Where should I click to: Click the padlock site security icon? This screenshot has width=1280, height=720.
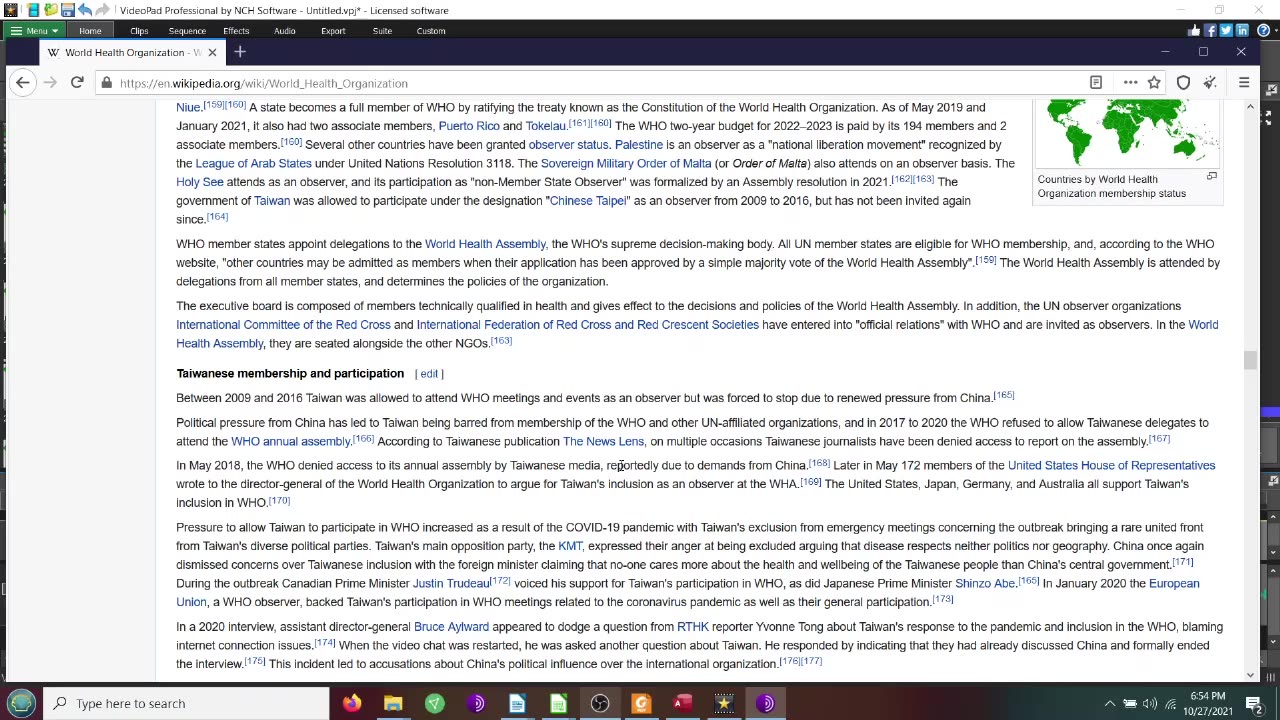[106, 83]
